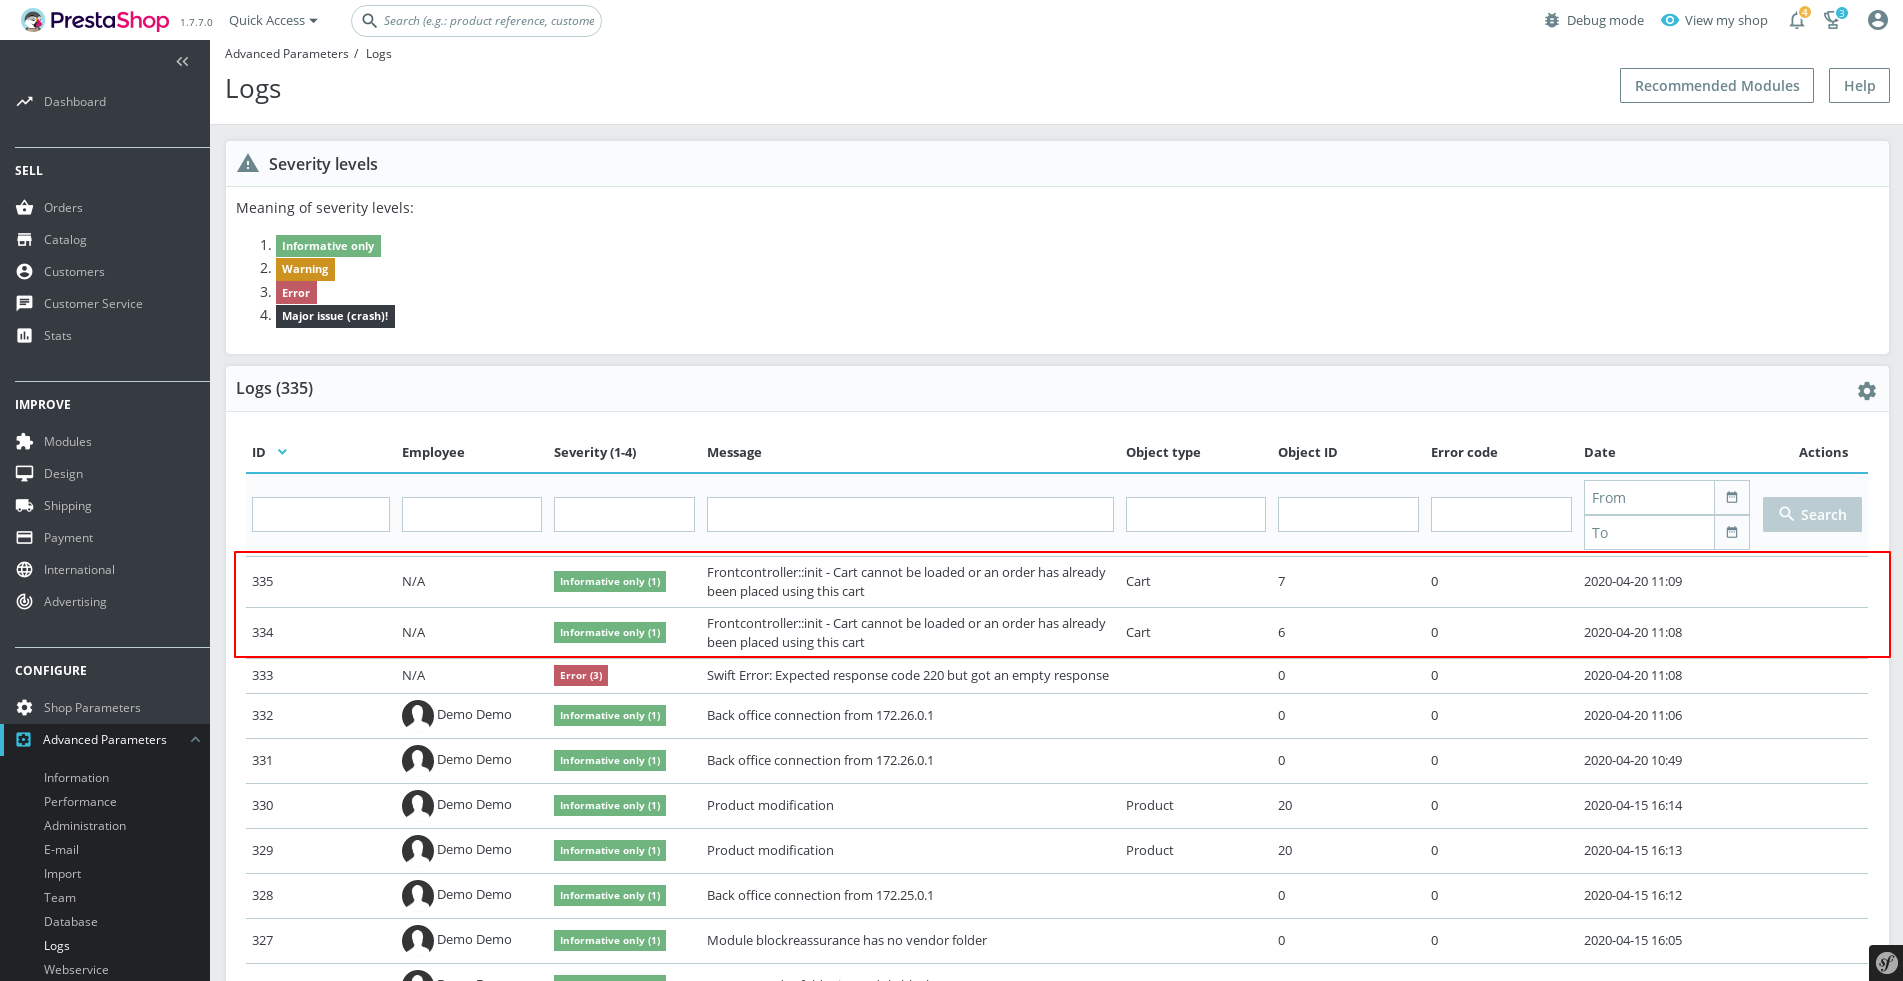Collapse the sidebar with double chevron icon
Screen dimensions: 1903x981
coord(182,62)
